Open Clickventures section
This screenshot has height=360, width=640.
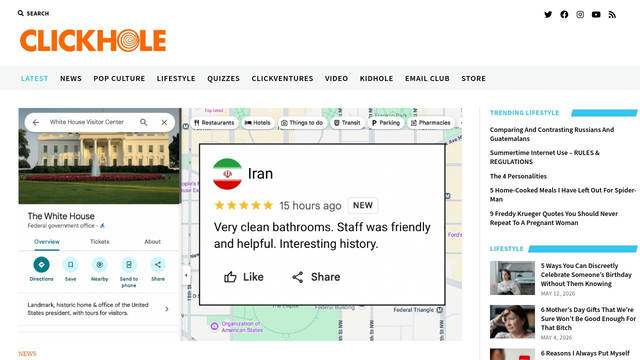click(x=282, y=78)
